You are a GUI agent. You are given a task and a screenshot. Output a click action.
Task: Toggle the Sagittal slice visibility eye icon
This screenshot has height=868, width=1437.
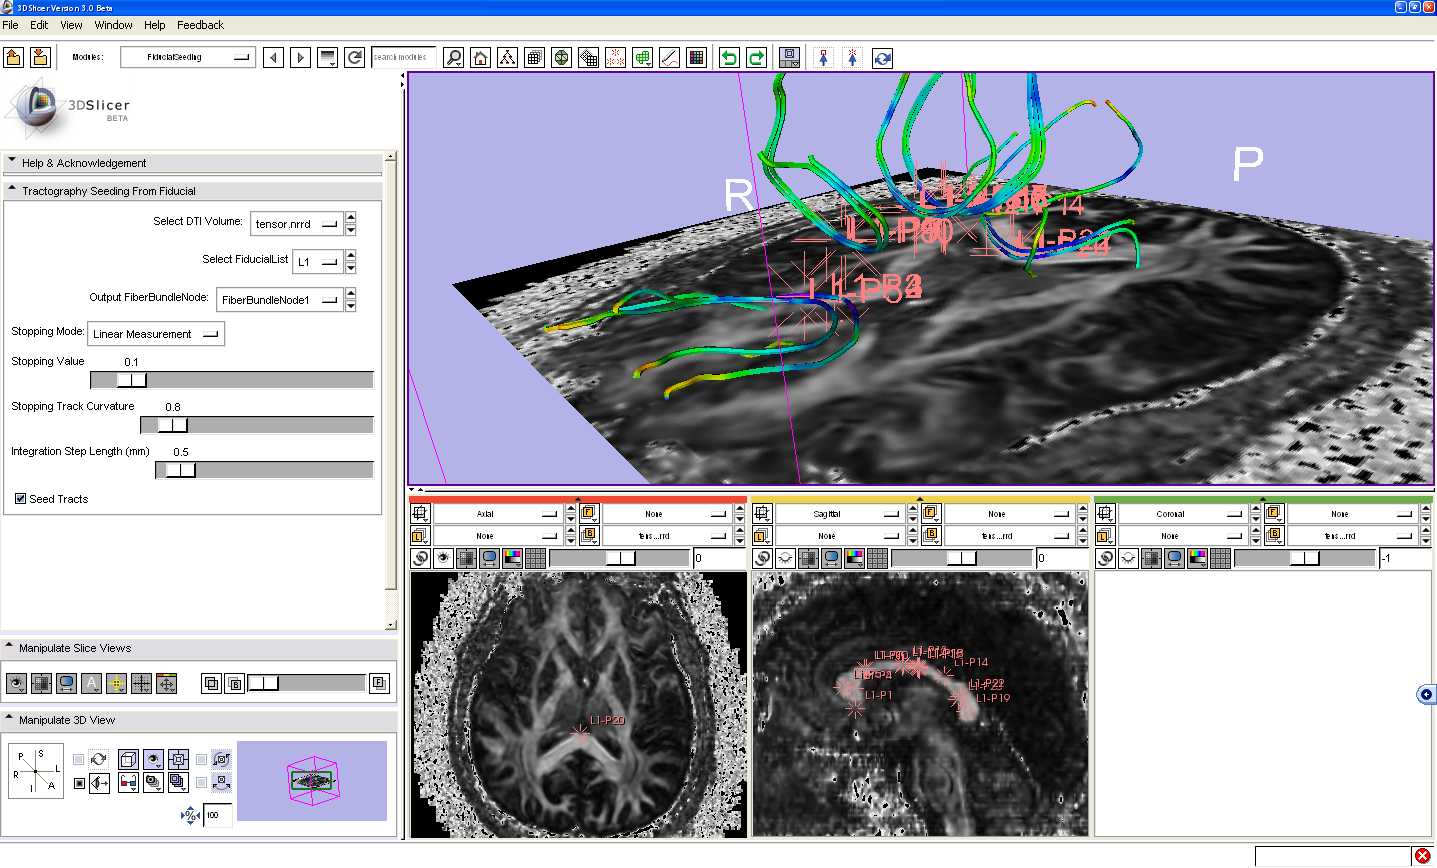point(787,558)
